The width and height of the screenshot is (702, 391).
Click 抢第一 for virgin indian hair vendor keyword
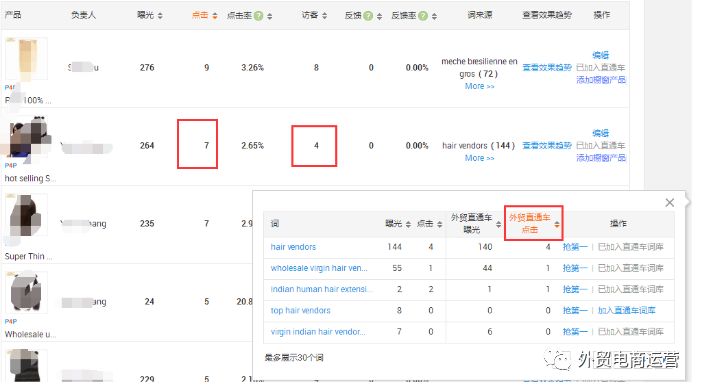click(x=575, y=331)
